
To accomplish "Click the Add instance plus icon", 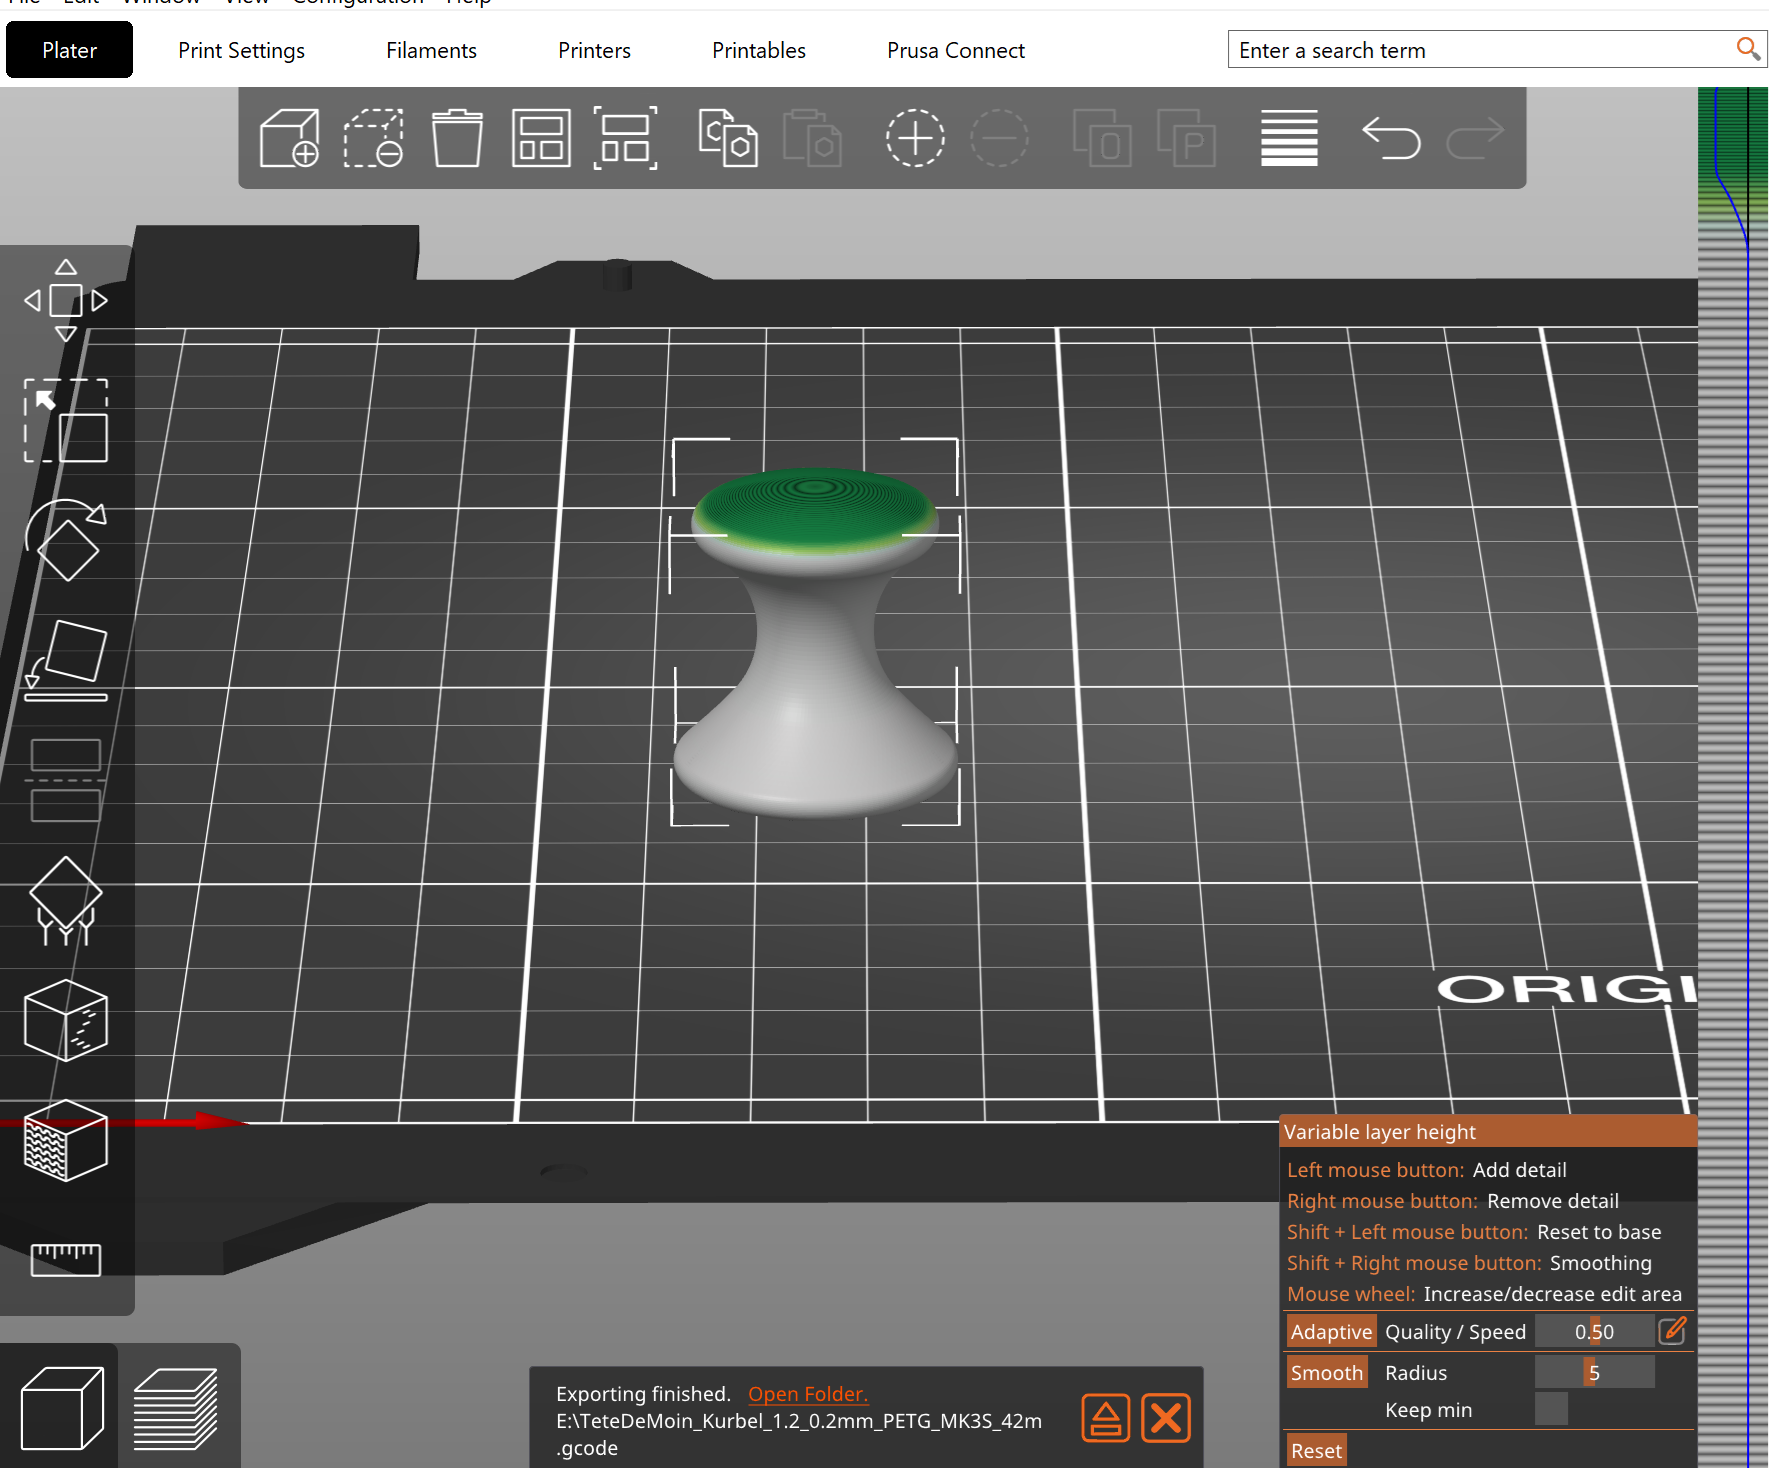I will pos(915,138).
